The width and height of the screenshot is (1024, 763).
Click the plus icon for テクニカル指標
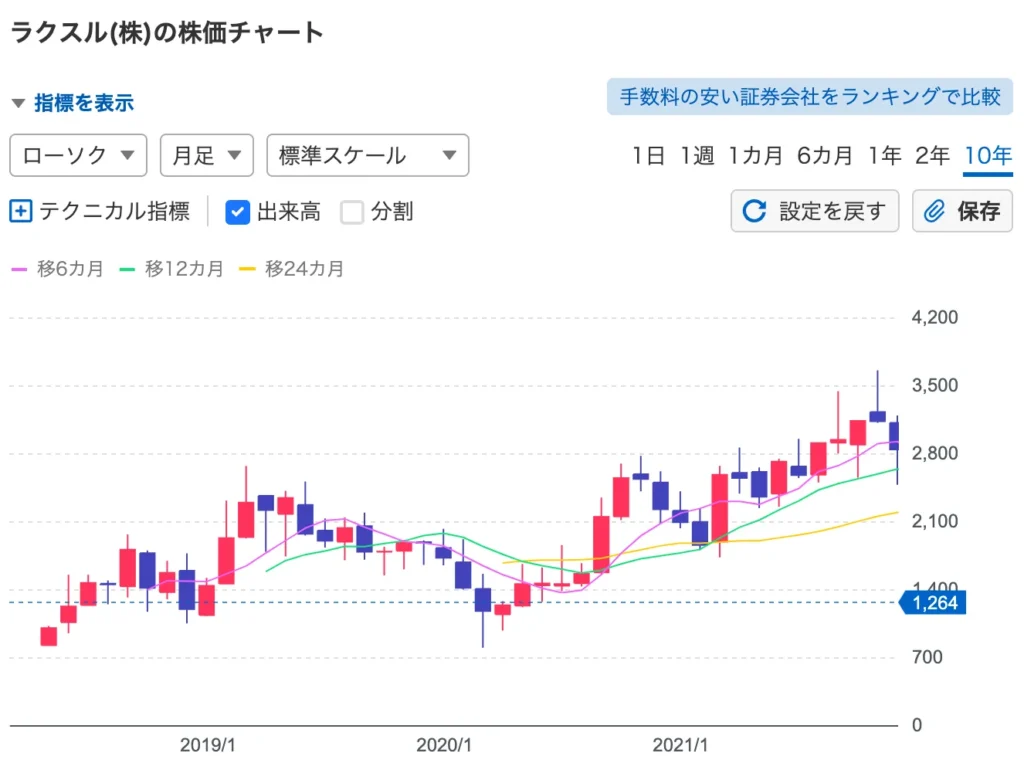21,211
